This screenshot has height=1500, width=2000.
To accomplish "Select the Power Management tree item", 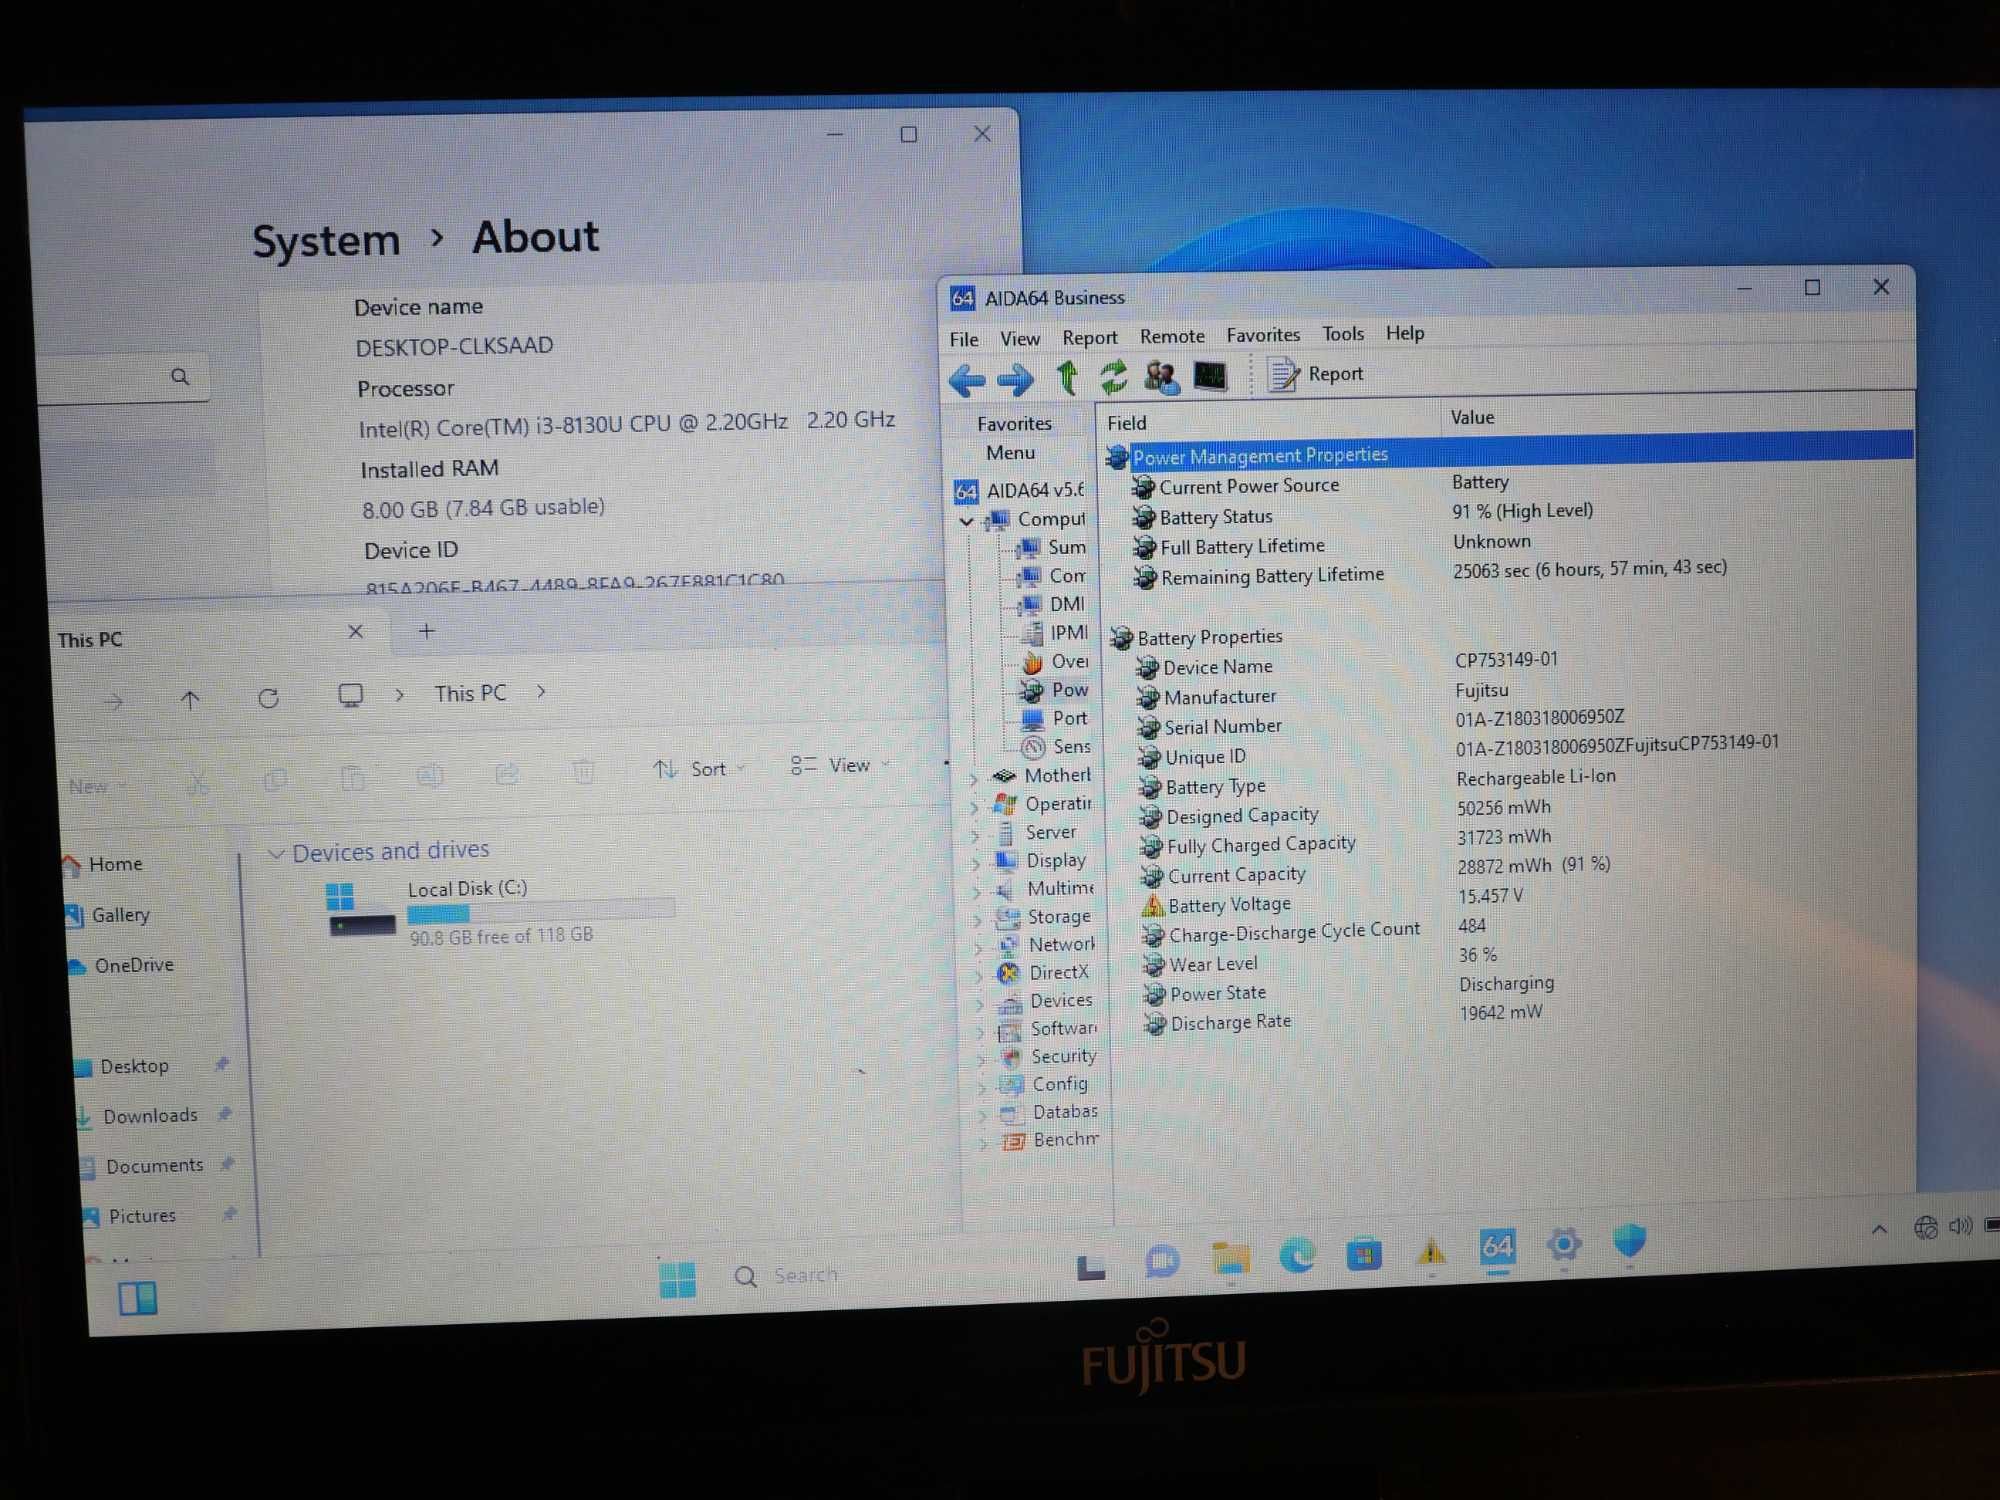I will click(1055, 689).
